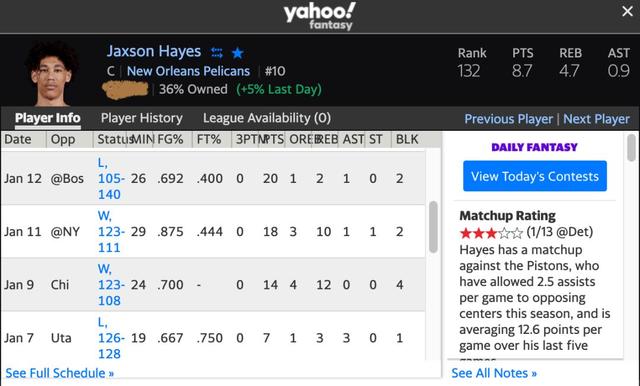640x386 pixels.
Task: Open the Jan 7 Utah loss result link
Action: coord(111,338)
